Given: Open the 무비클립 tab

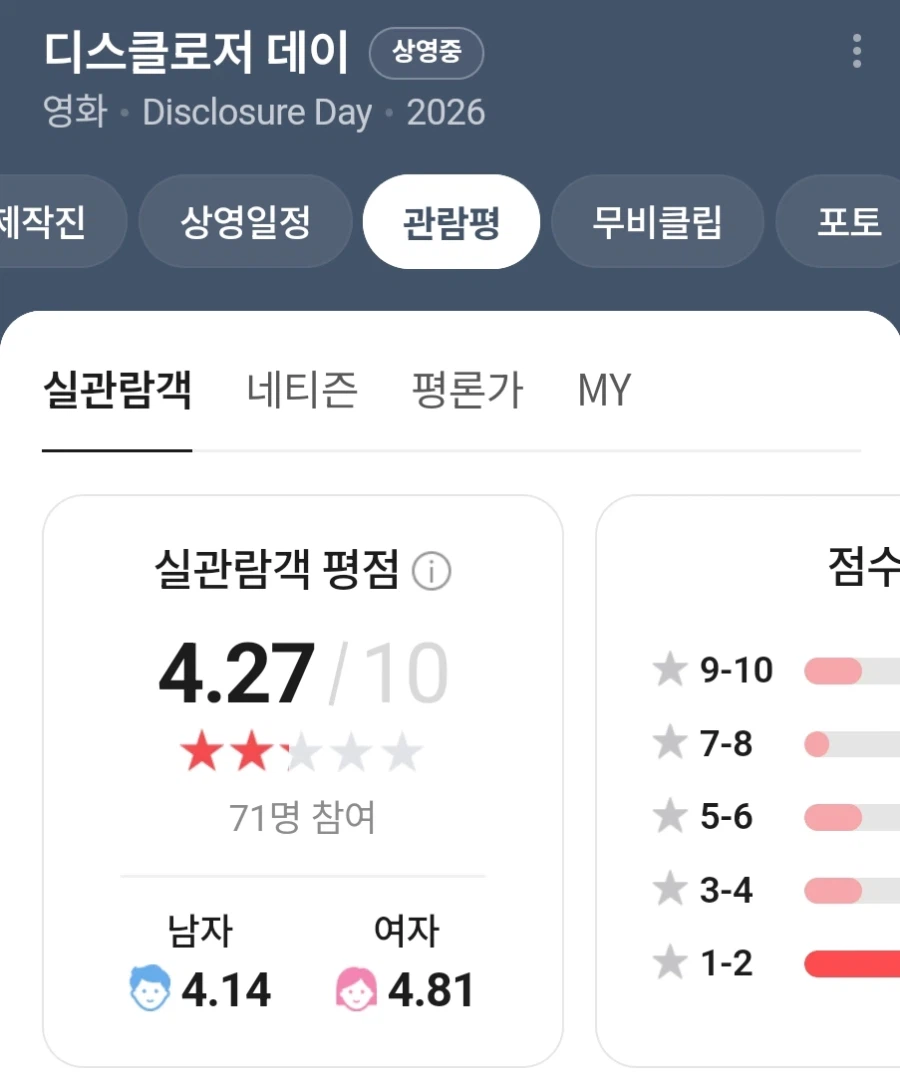Looking at the screenshot, I should pyautogui.click(x=657, y=222).
